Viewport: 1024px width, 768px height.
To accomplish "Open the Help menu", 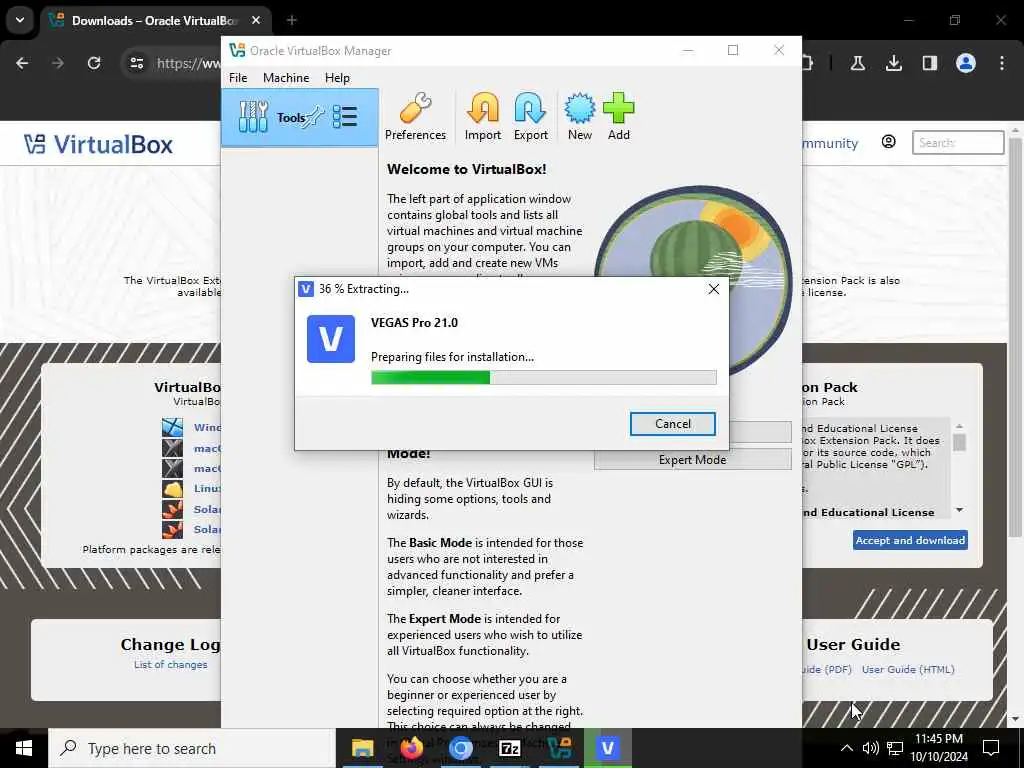I will click(x=337, y=78).
